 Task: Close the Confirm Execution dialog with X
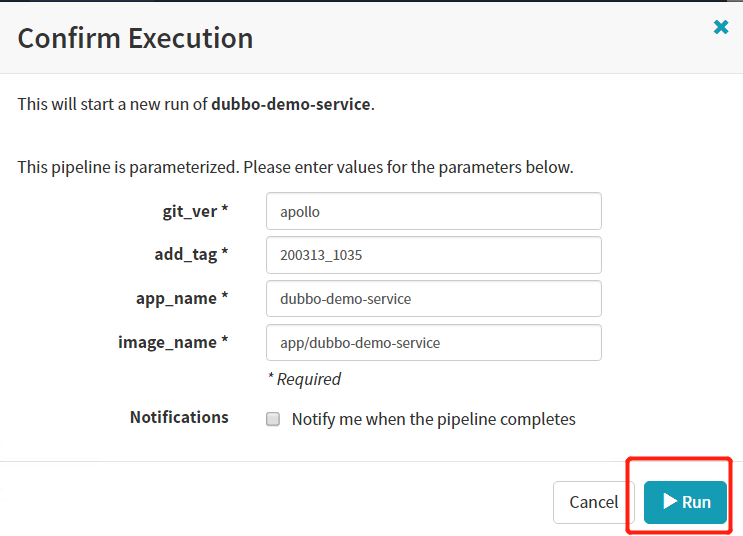pyautogui.click(x=721, y=28)
